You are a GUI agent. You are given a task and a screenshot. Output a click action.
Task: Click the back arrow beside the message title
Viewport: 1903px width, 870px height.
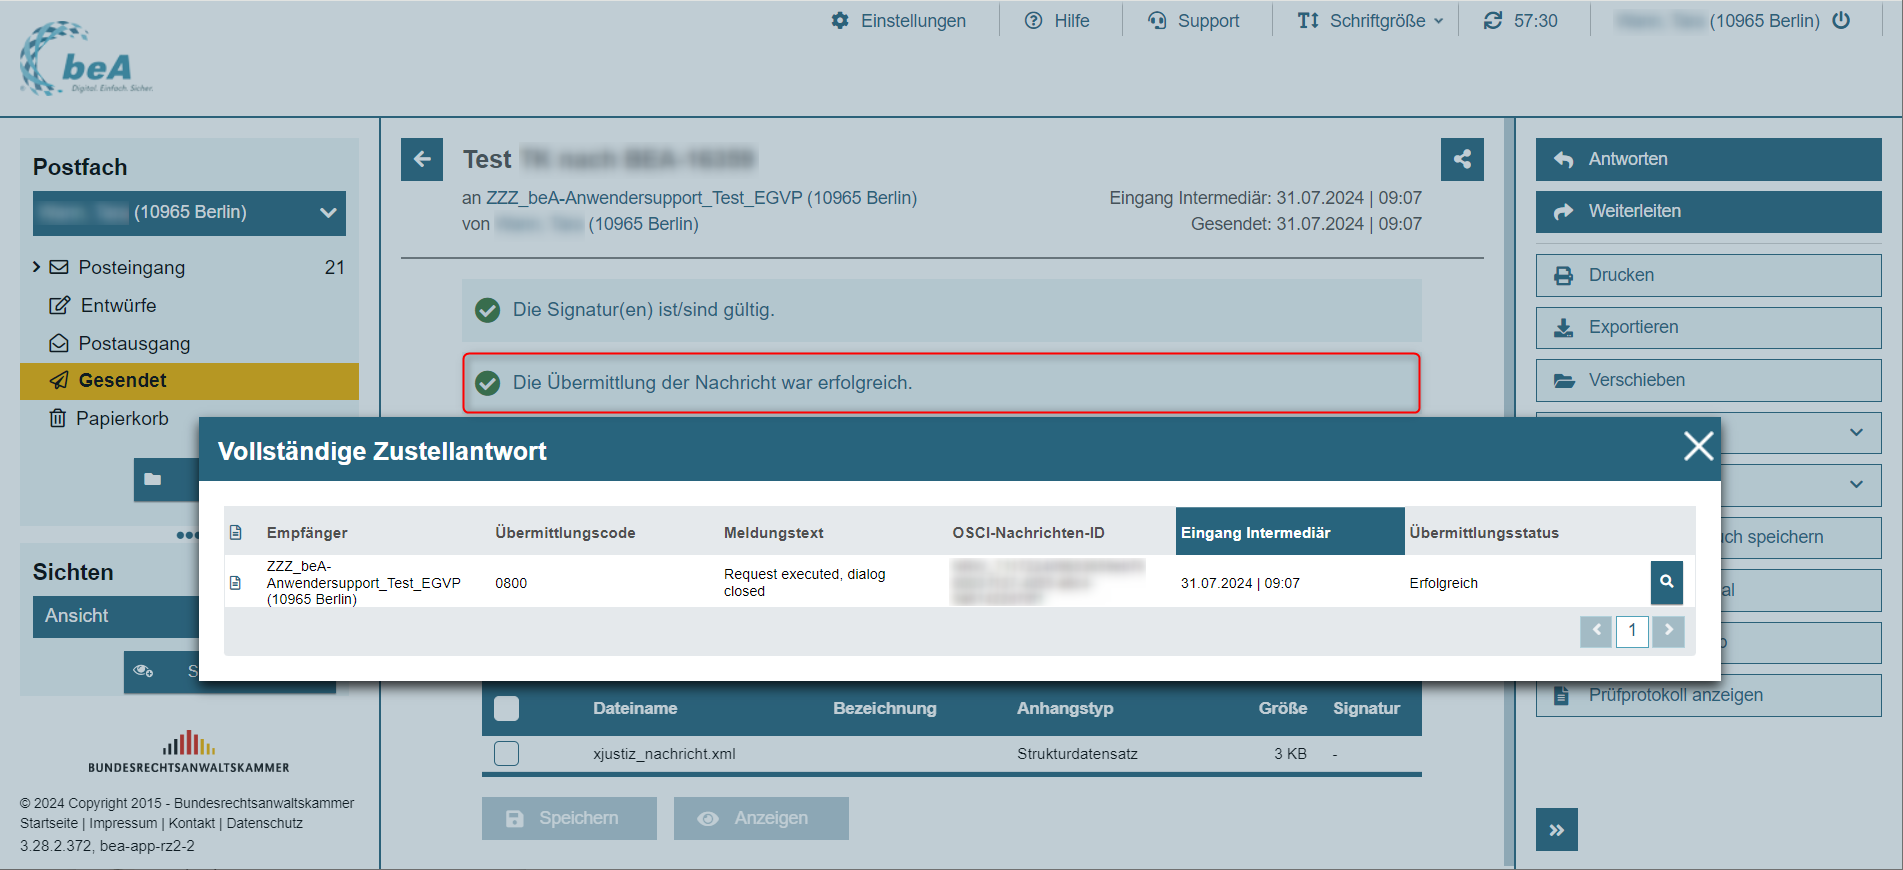click(422, 159)
